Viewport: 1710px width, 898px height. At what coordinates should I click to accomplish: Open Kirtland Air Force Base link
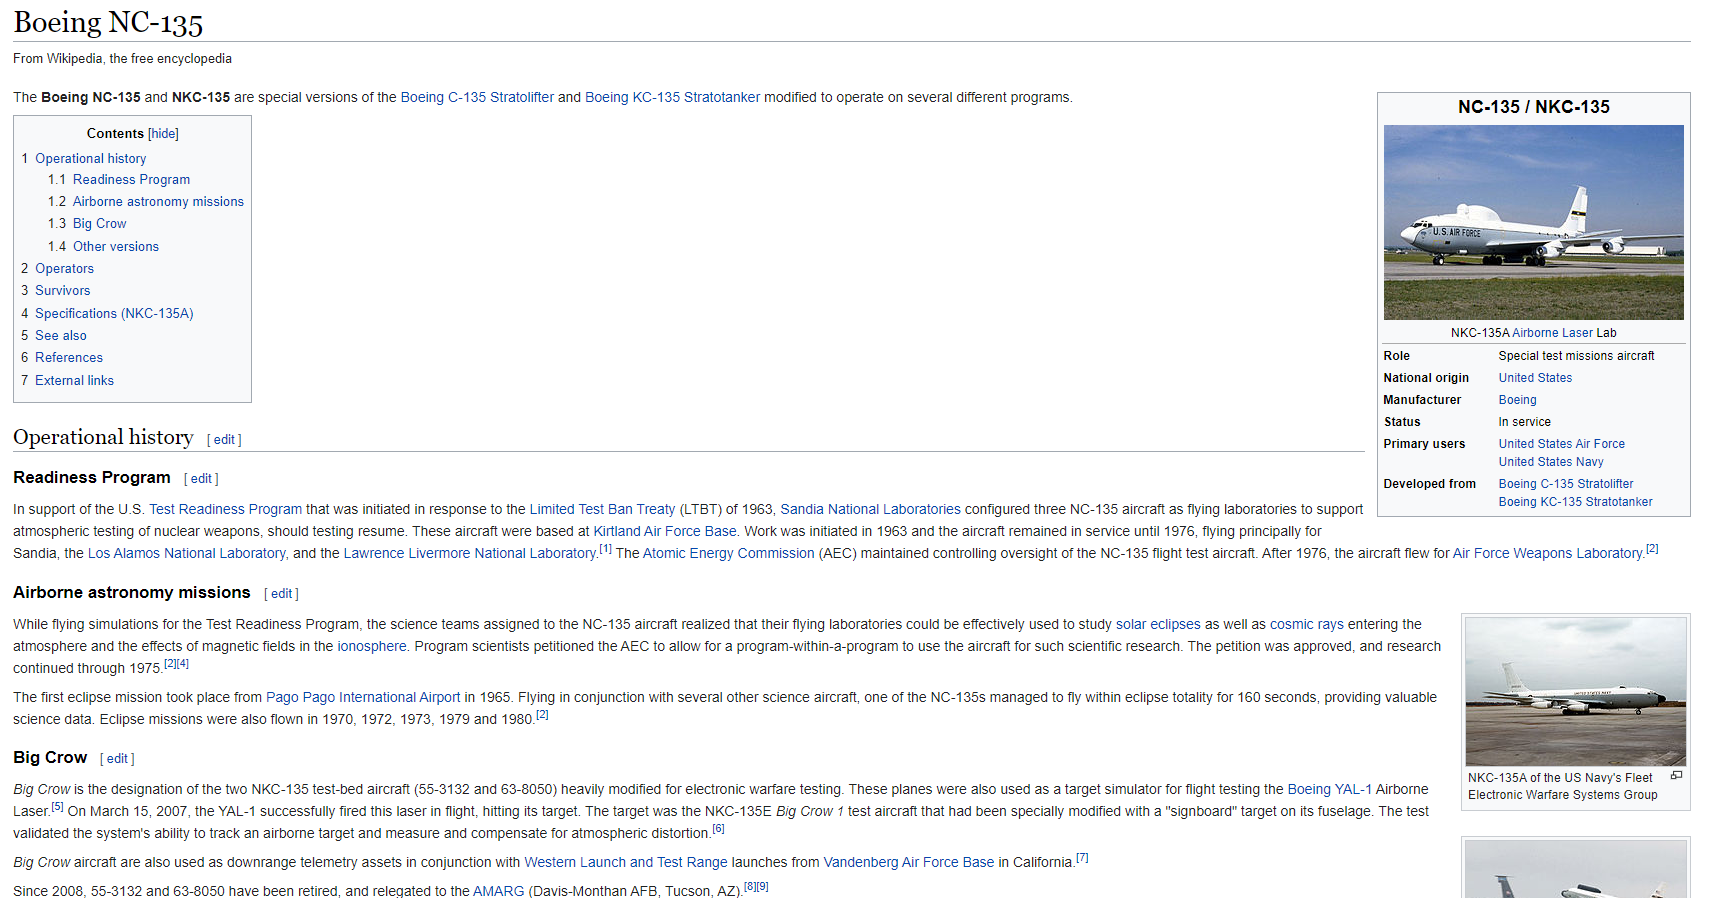point(665,531)
